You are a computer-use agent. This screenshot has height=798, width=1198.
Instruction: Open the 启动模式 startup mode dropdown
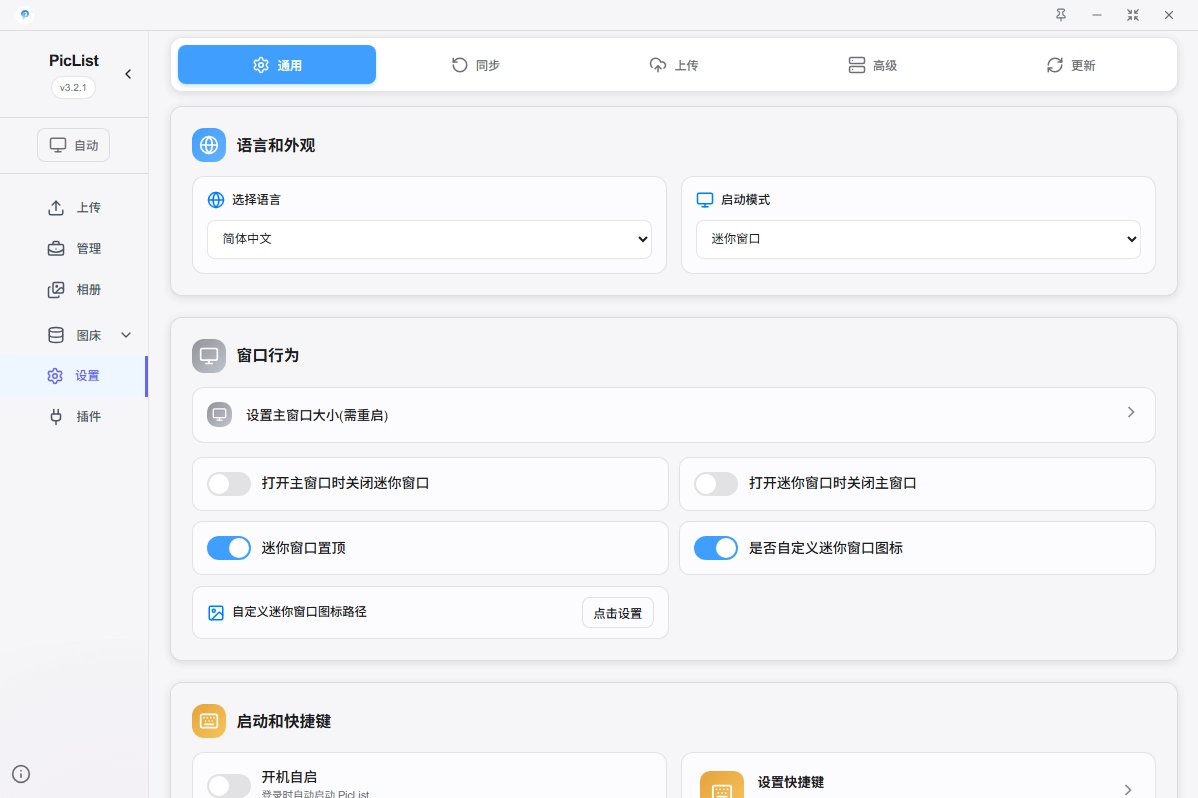(918, 240)
